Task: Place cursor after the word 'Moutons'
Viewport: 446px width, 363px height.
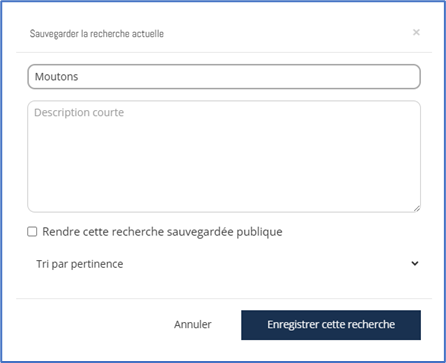Action: pos(79,77)
